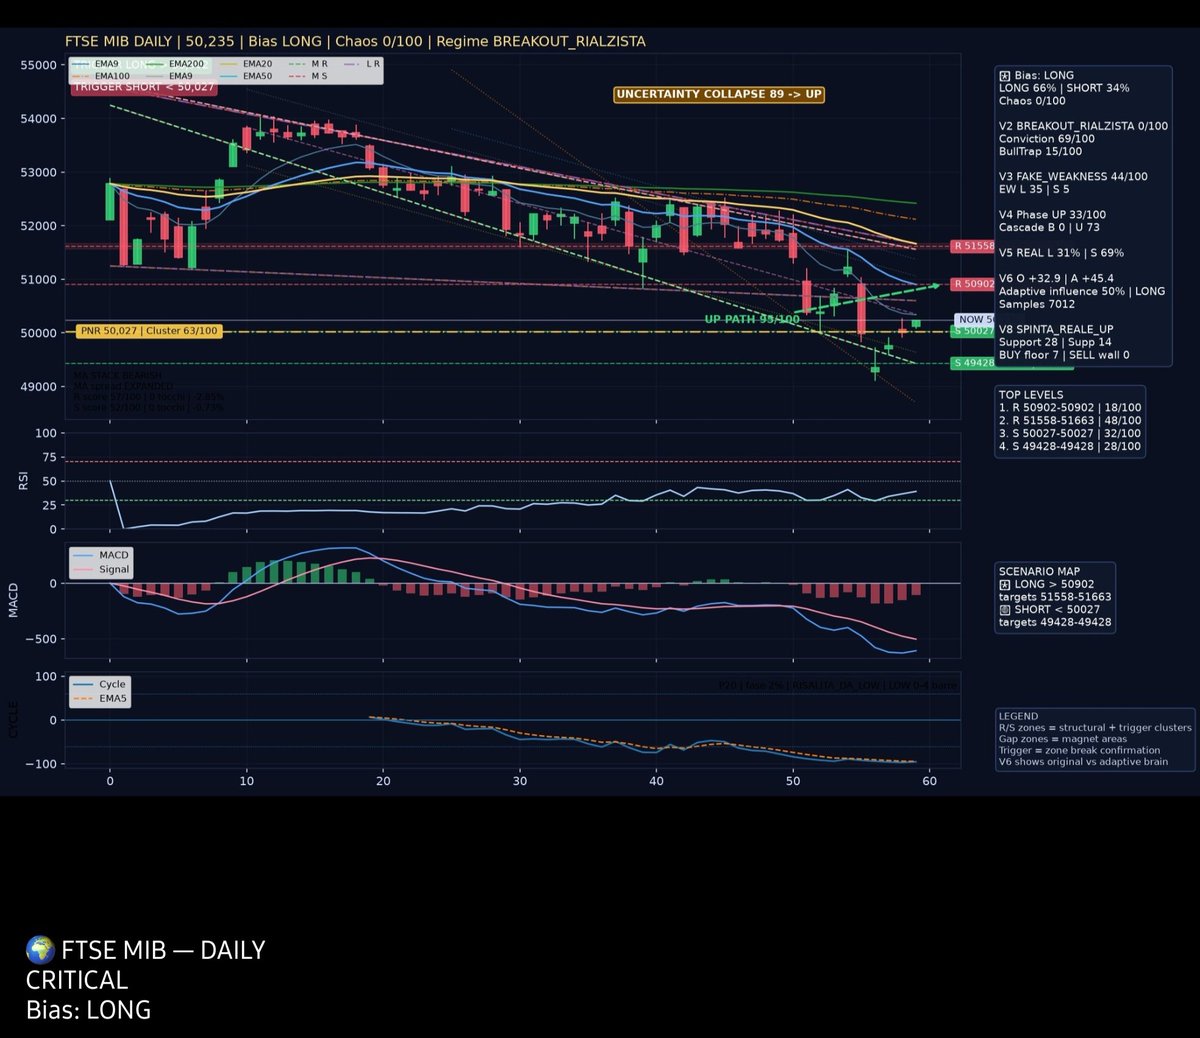Click the globe emoji beside FTSE MIB caption
The height and width of the screenshot is (1038, 1200).
pyautogui.click(x=40, y=949)
